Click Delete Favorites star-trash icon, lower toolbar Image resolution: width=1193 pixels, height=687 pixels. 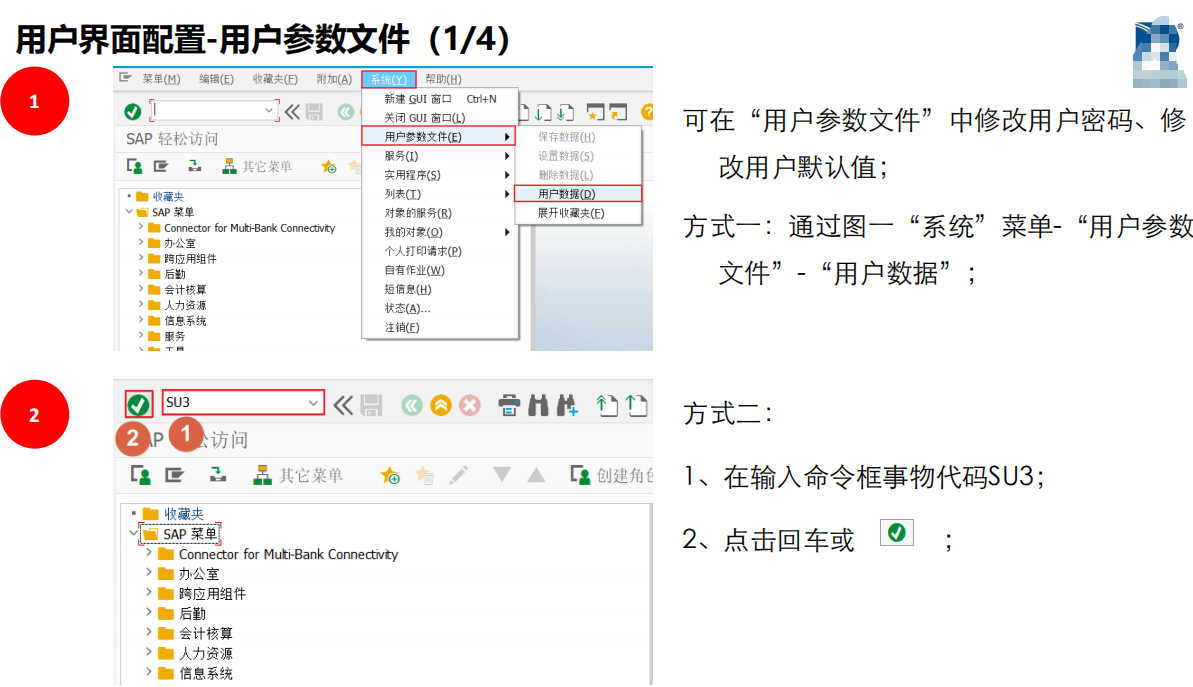[x=425, y=475]
